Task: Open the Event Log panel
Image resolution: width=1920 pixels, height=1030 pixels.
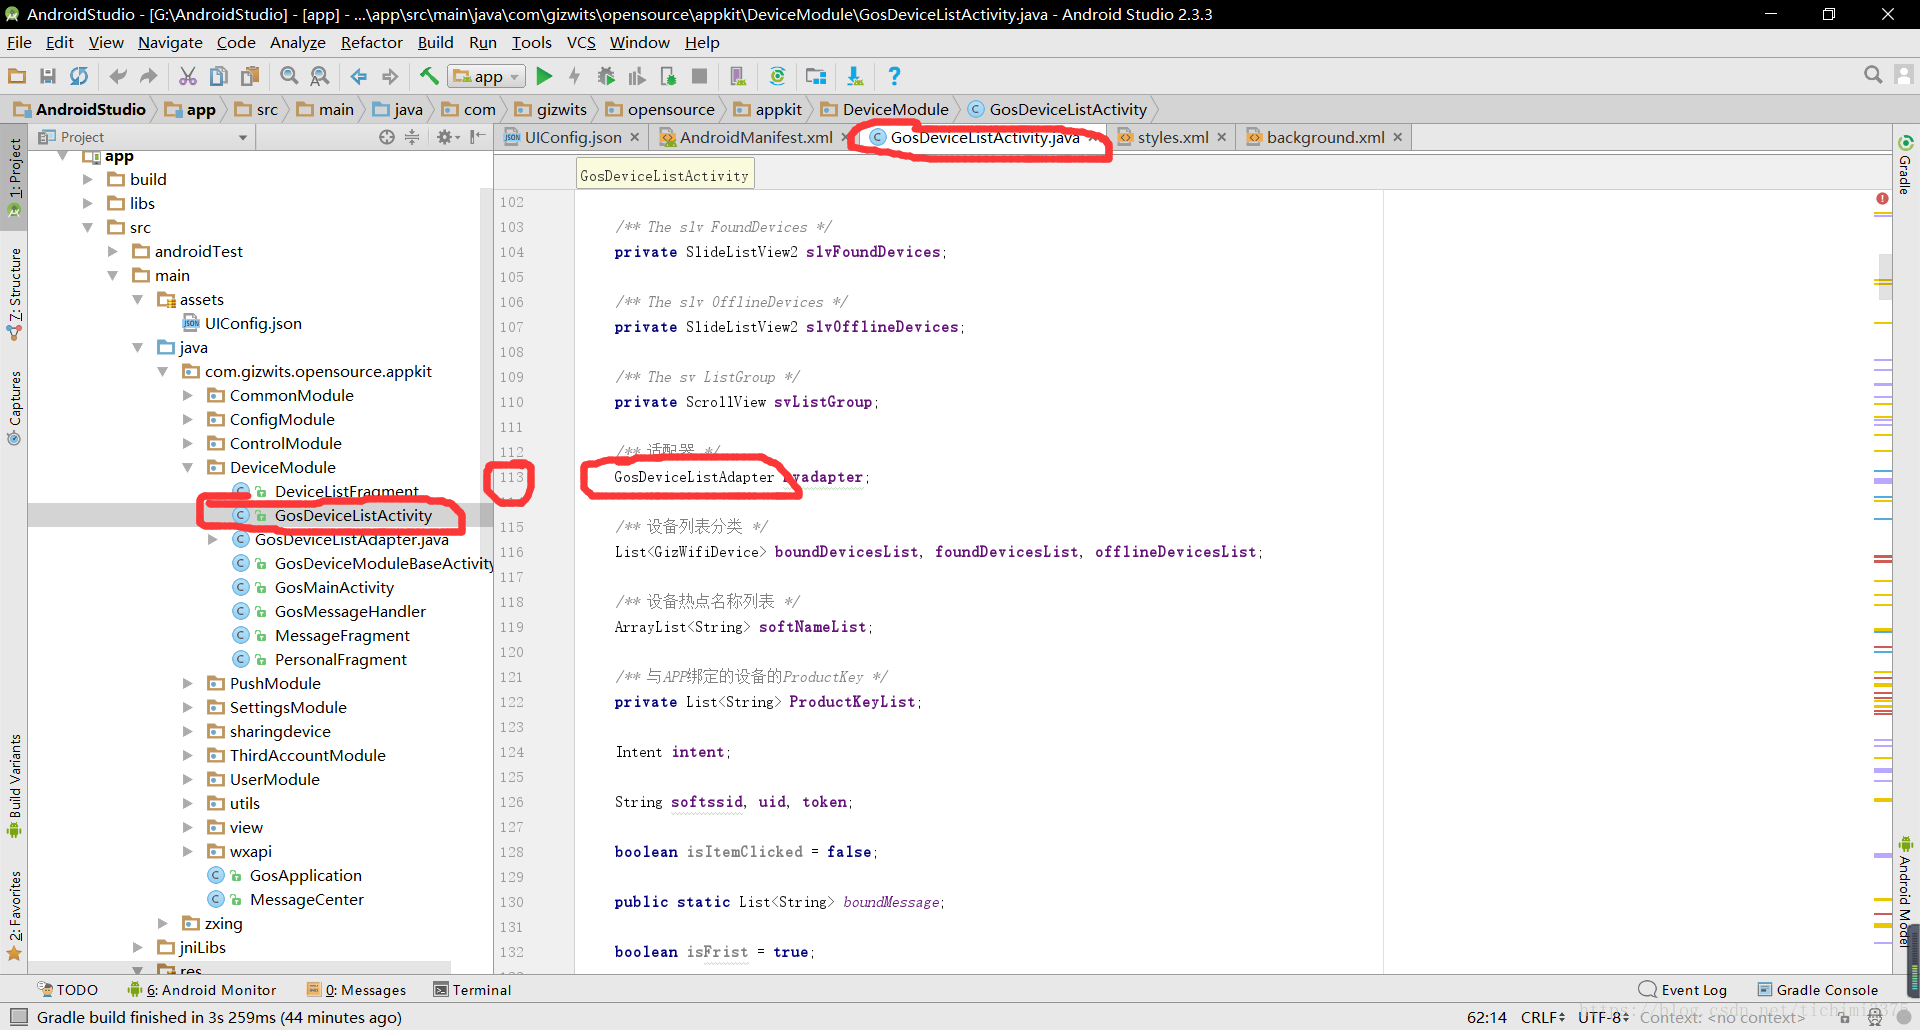Action: (x=1683, y=990)
